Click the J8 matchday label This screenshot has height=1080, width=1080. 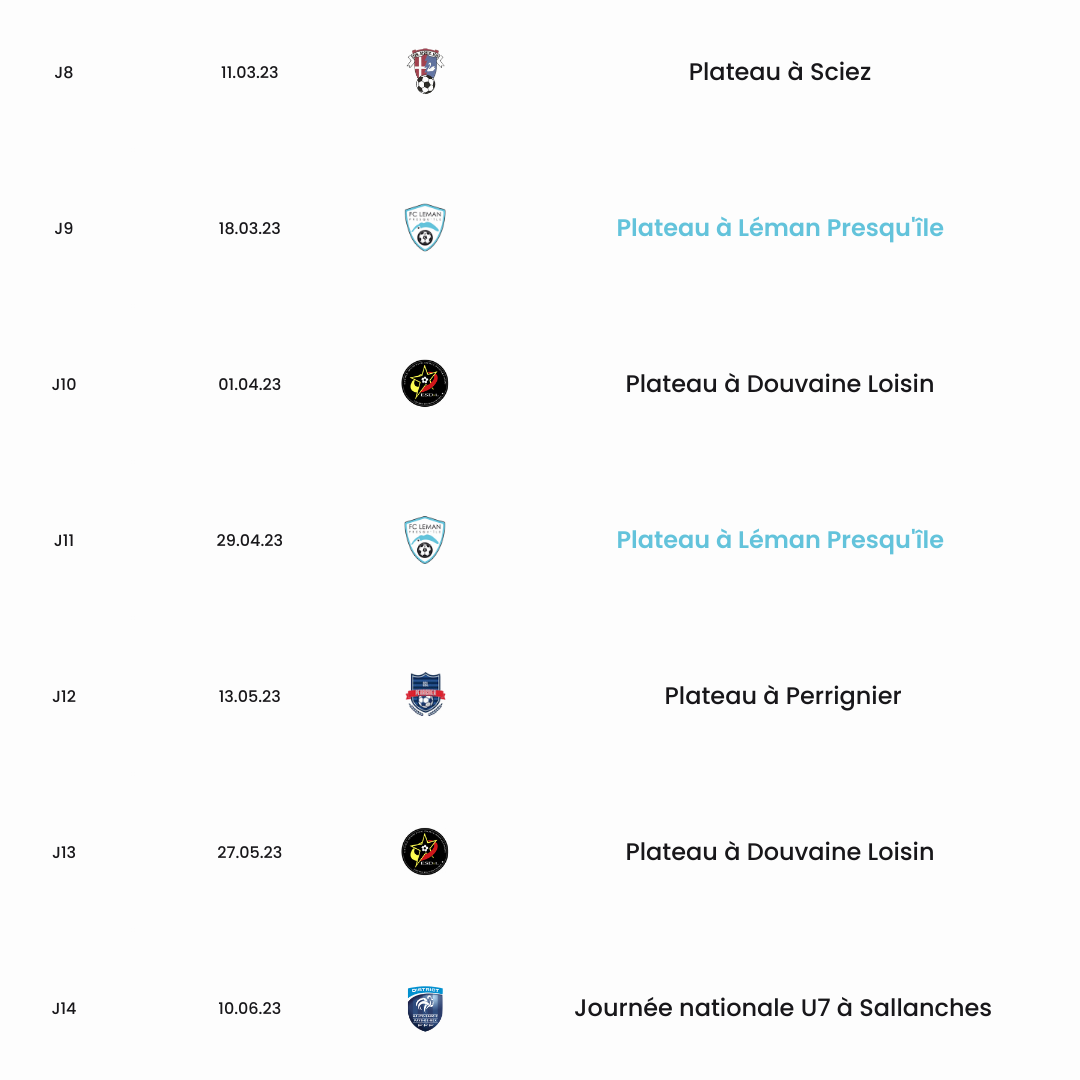(64, 72)
